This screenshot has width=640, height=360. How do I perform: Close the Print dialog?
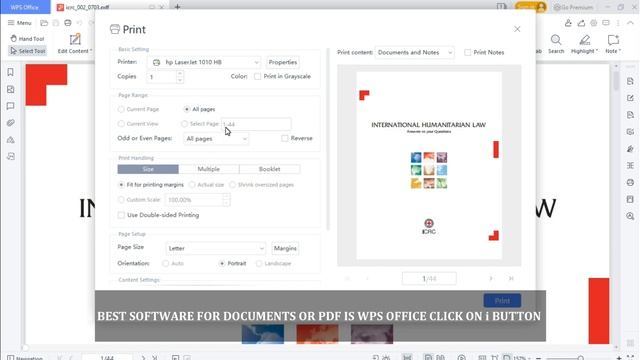pyautogui.click(x=517, y=29)
